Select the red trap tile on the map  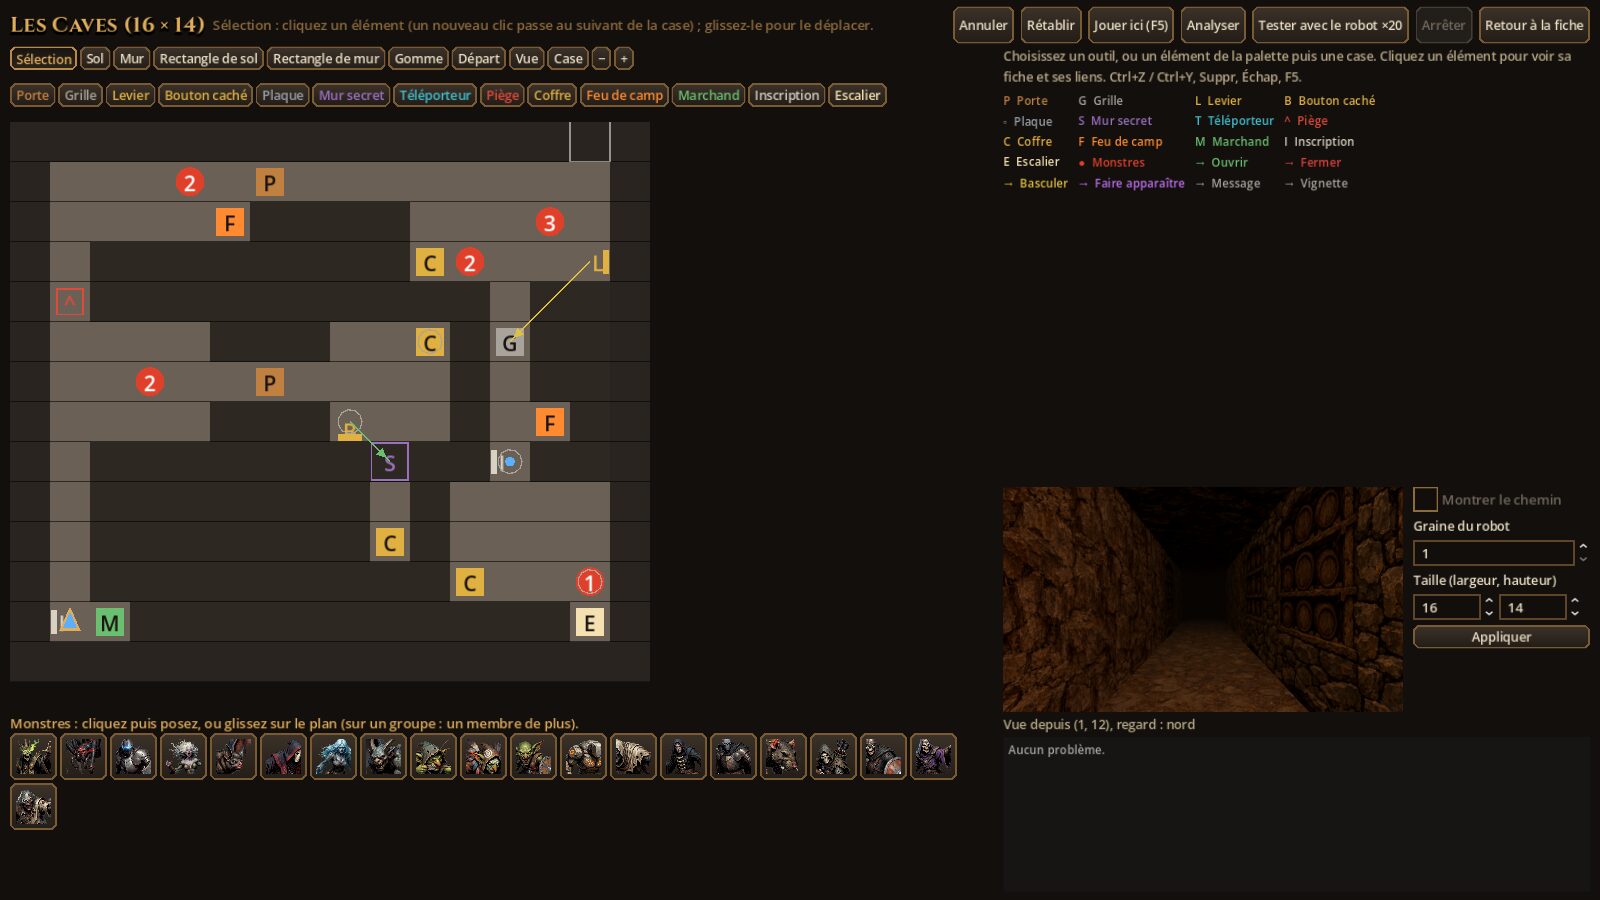pos(69,302)
